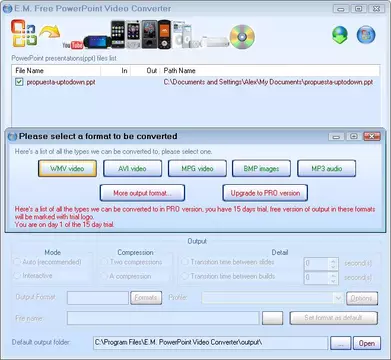Sort list by the File Name column header

57,70
